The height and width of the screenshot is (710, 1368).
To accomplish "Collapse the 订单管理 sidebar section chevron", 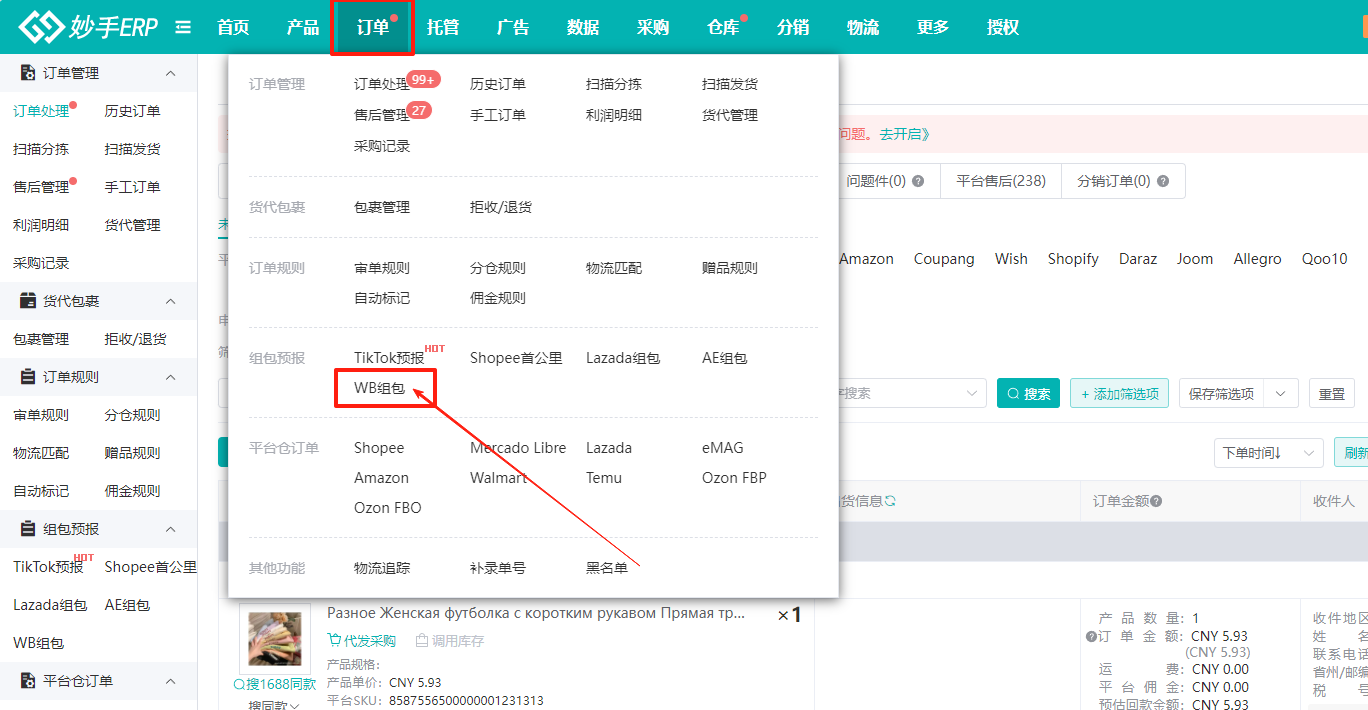I will tap(170, 73).
